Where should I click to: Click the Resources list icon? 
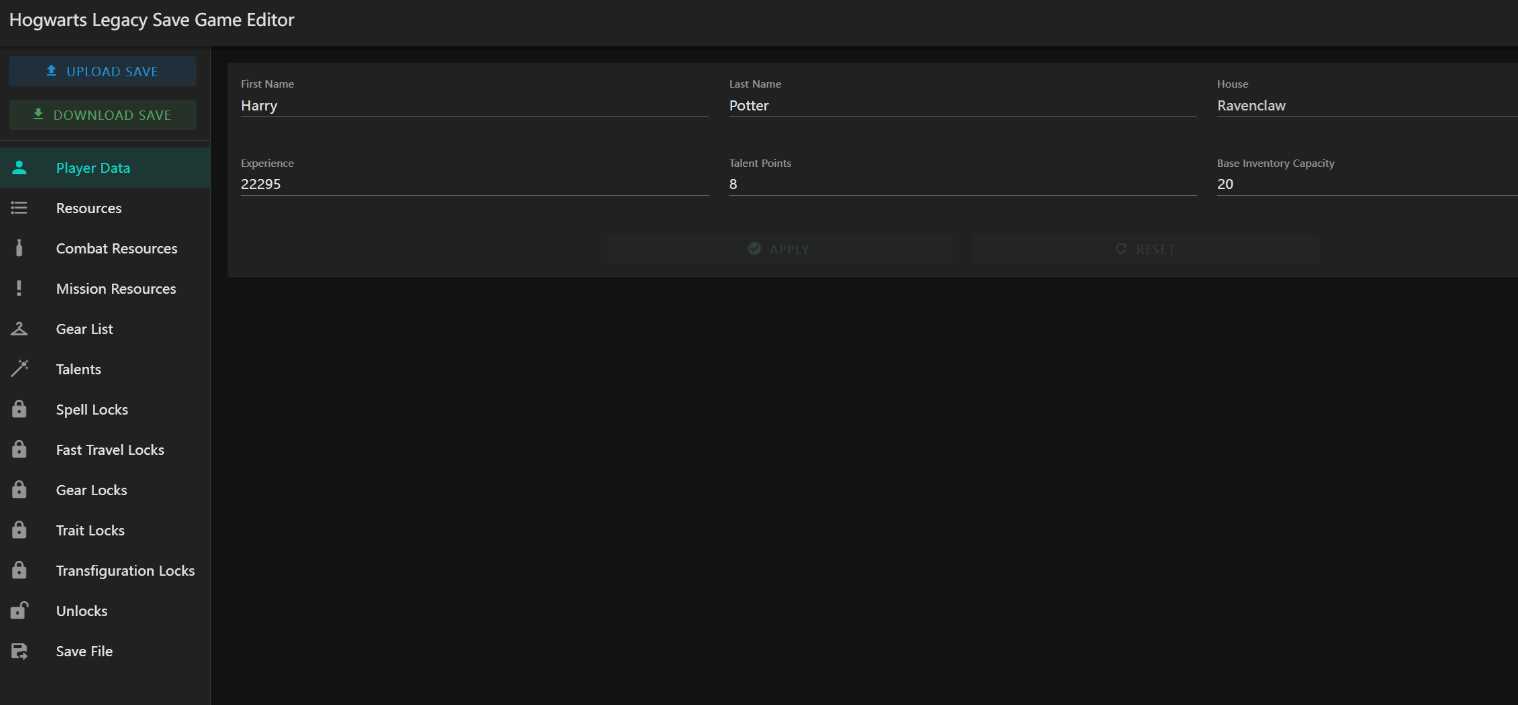[19, 208]
